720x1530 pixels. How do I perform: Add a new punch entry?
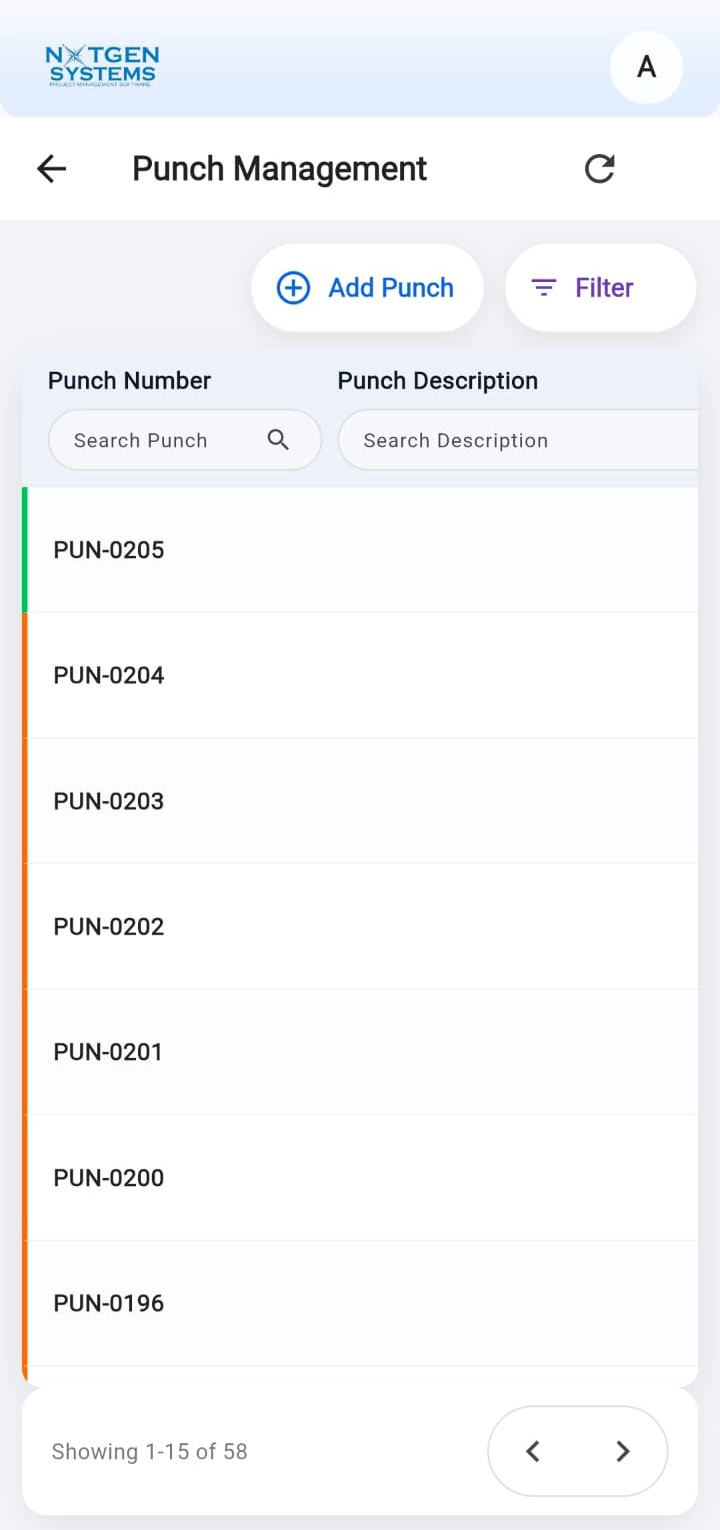tap(367, 287)
